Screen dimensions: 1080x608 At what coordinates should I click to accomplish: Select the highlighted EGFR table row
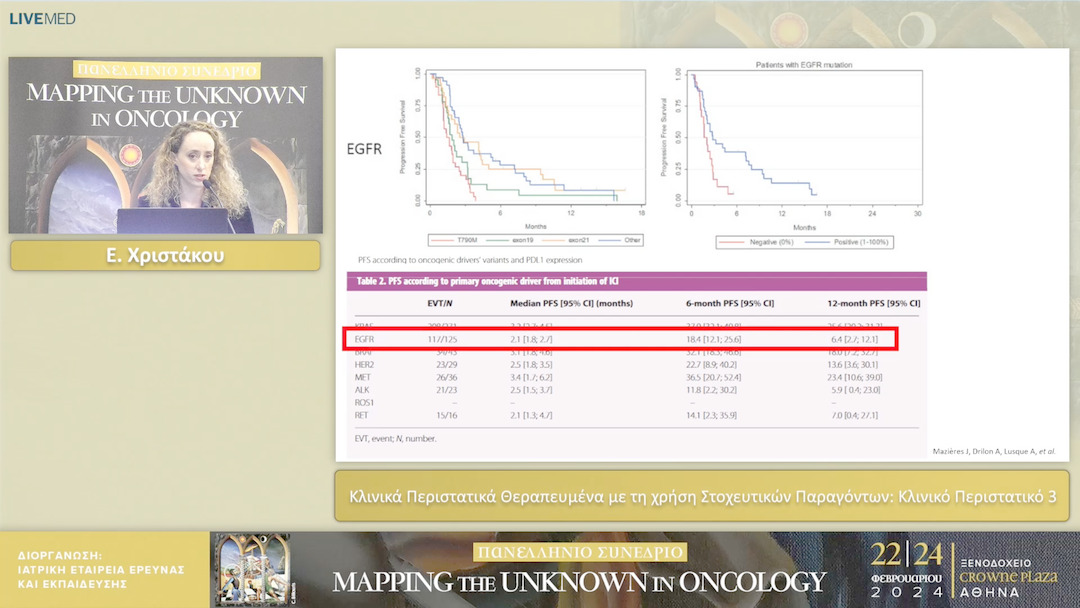point(620,340)
